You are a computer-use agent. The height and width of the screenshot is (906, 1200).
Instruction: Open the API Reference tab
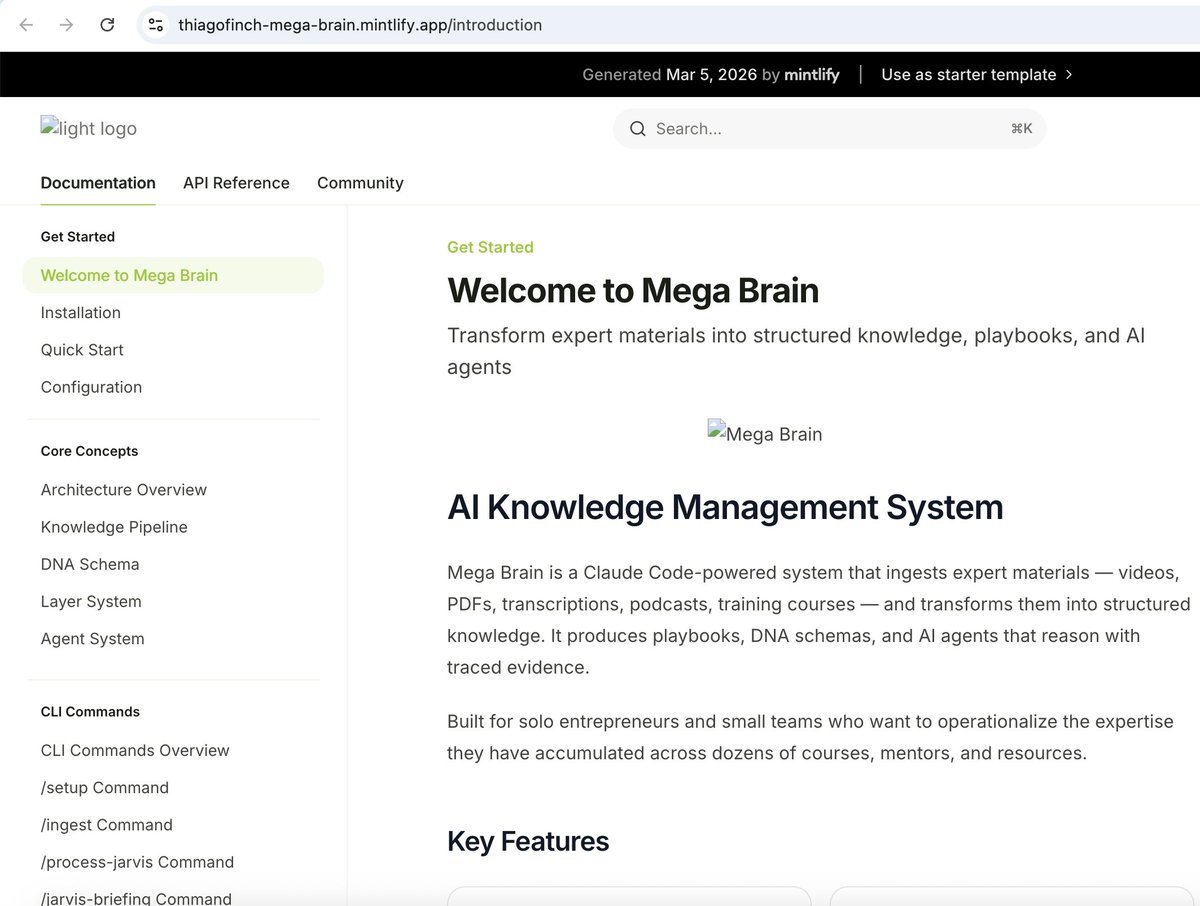tap(236, 183)
